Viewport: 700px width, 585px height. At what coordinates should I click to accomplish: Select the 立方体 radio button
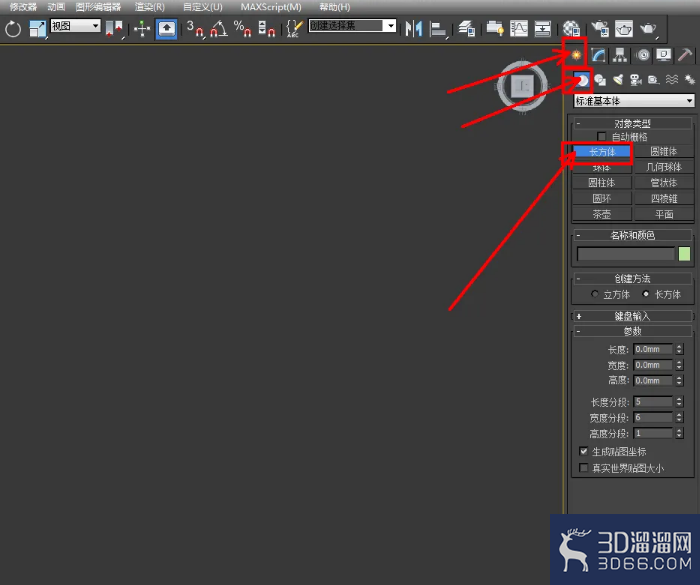point(595,294)
